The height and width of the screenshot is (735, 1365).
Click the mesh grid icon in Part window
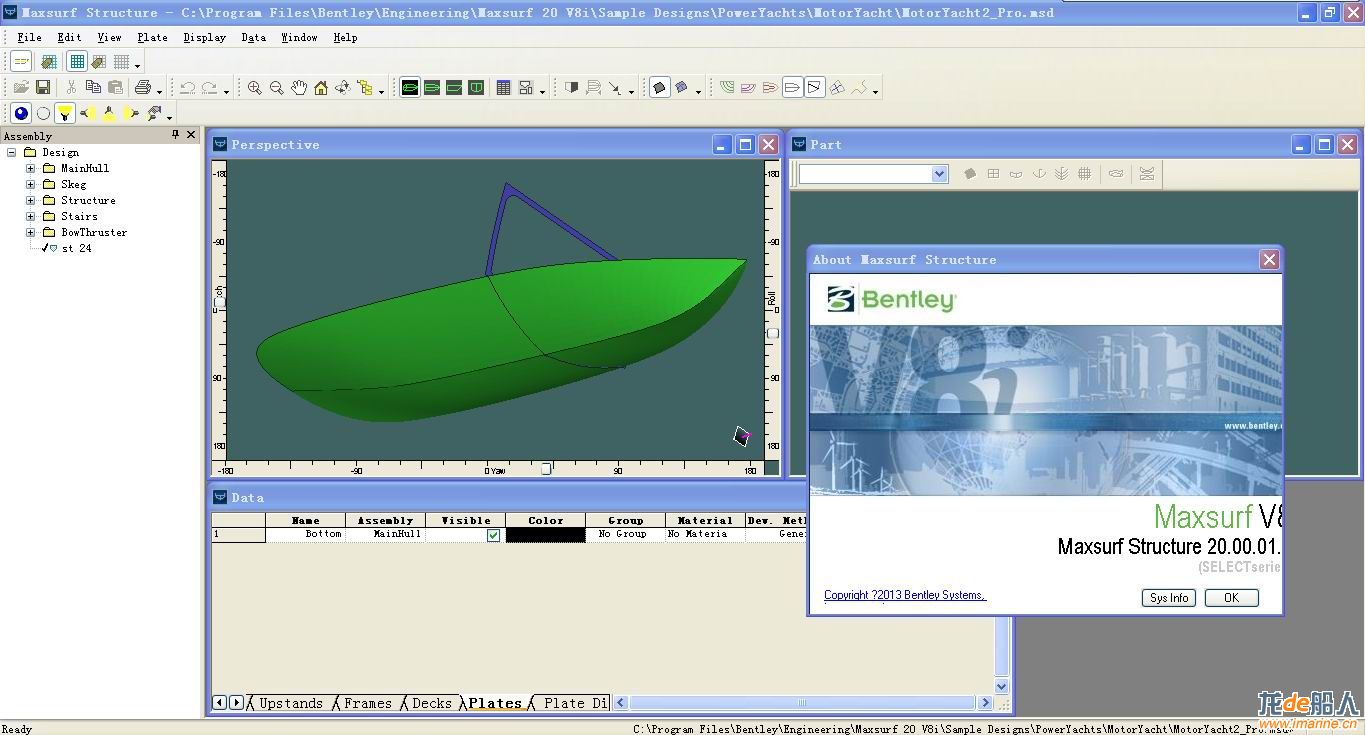pyautogui.click(x=1084, y=174)
